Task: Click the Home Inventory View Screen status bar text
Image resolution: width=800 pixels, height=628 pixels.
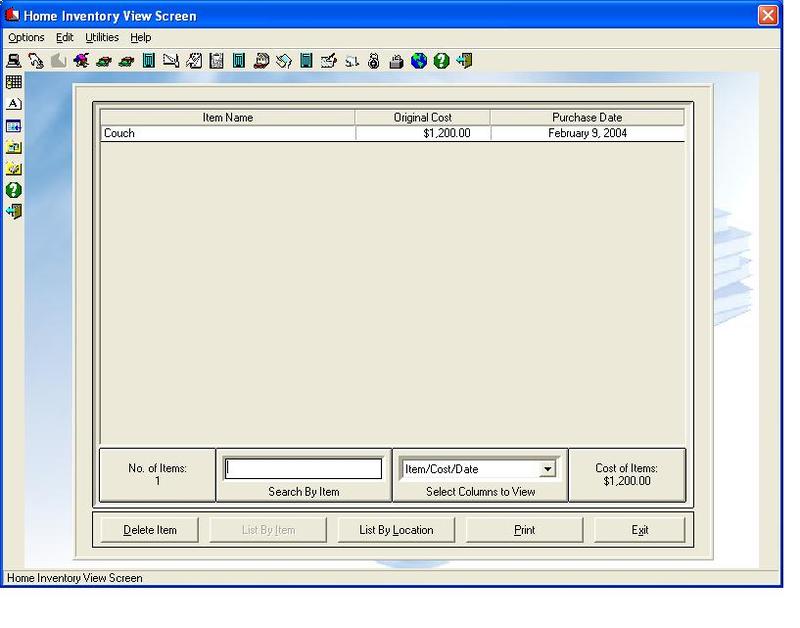Action: [74, 578]
